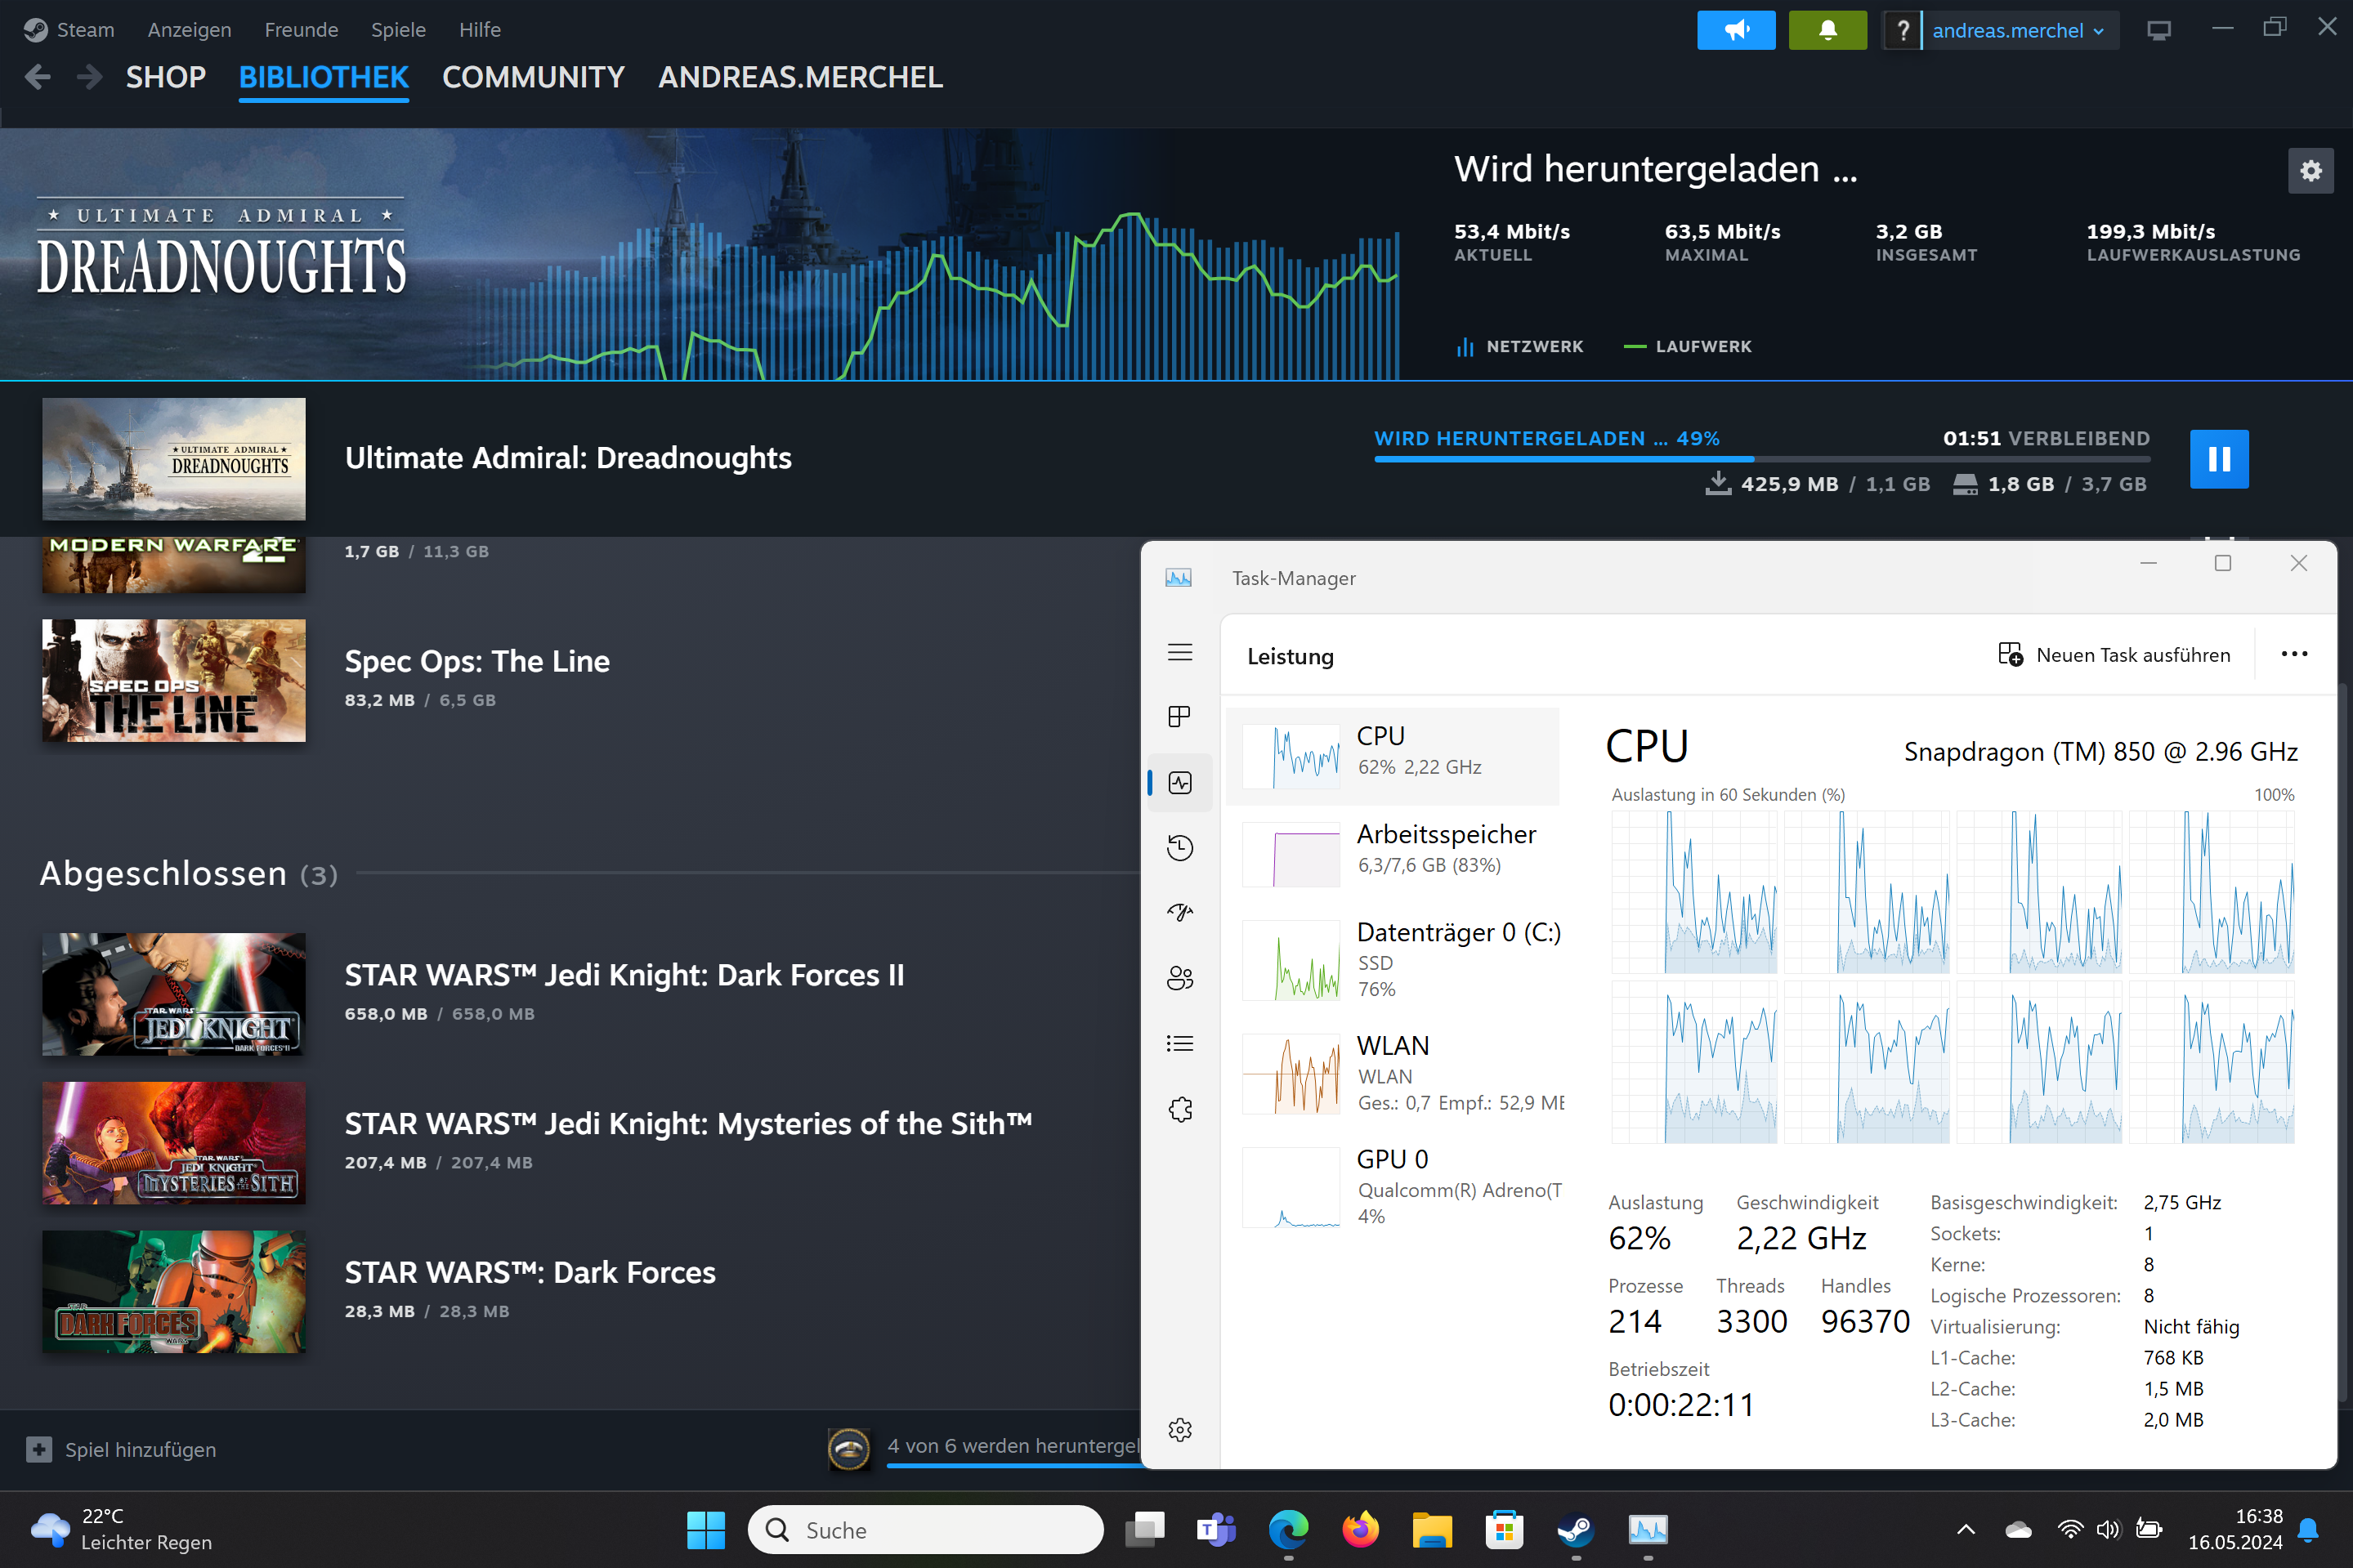Open Steam notifications via bell icon
Image resolution: width=2353 pixels, height=1568 pixels.
tap(1827, 29)
